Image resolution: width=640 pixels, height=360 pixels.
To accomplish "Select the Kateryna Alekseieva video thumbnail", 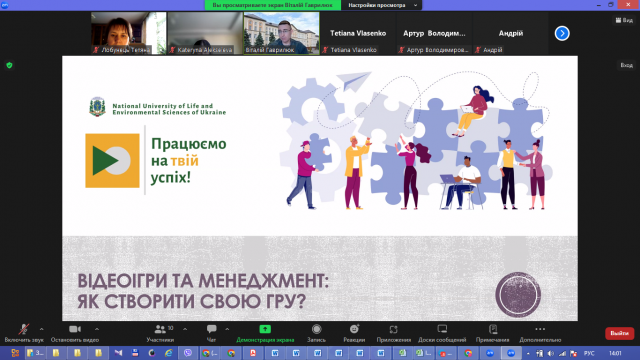I will point(205,33).
